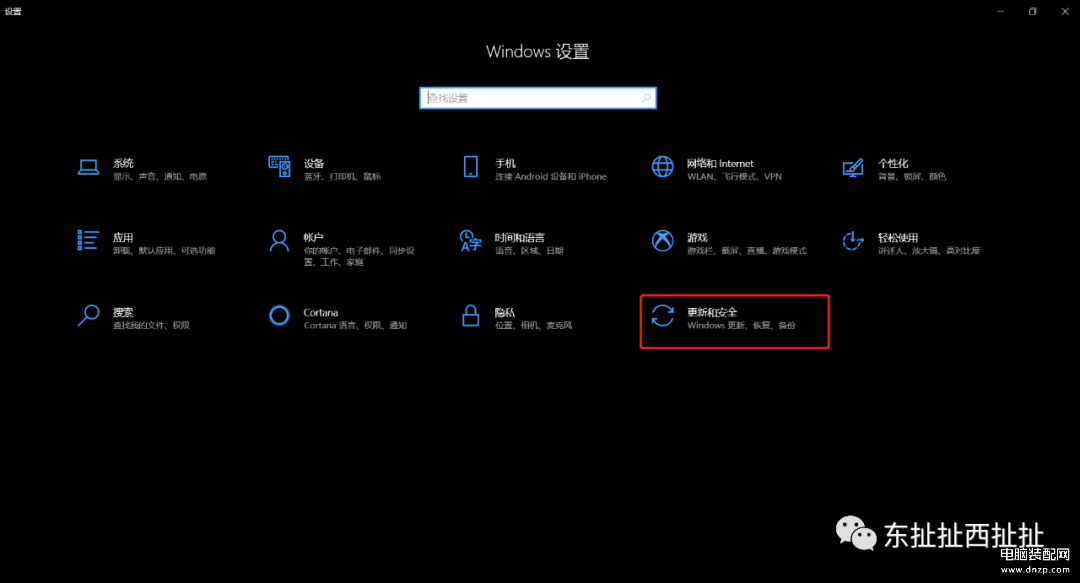This screenshot has width=1080, height=583.
Task: Open the 网络和 Internet globe icon
Action: click(663, 167)
